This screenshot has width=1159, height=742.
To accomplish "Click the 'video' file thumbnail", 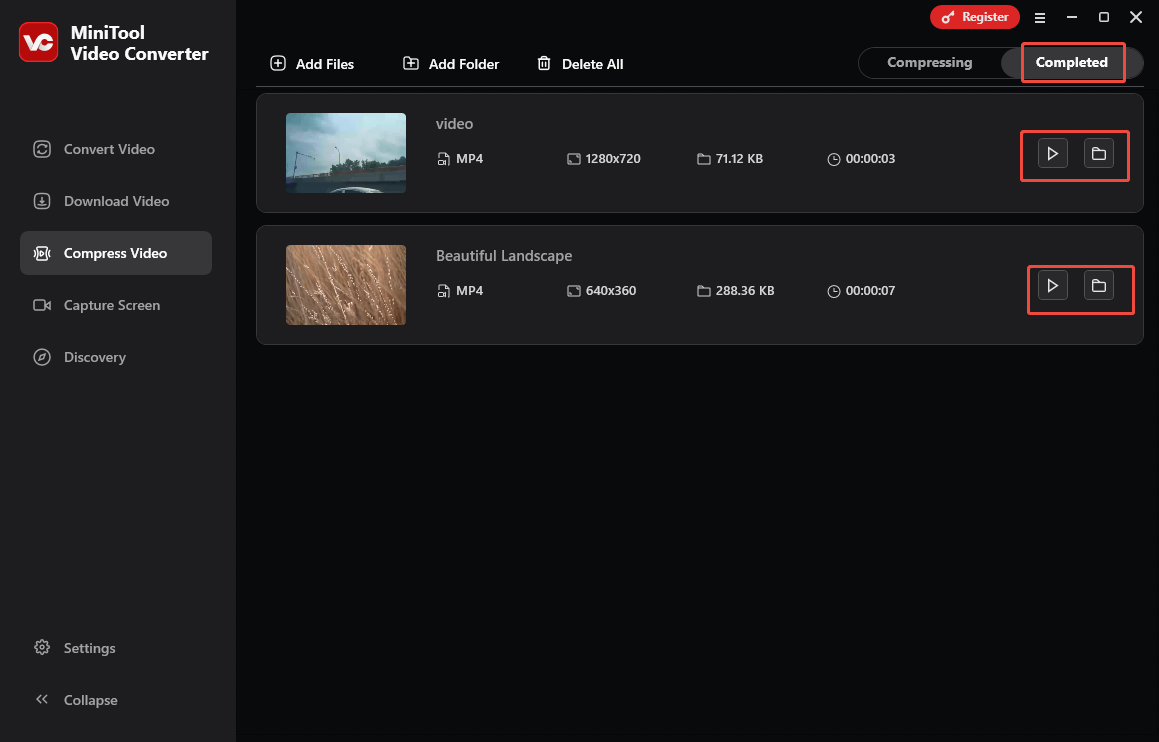I will coord(346,153).
